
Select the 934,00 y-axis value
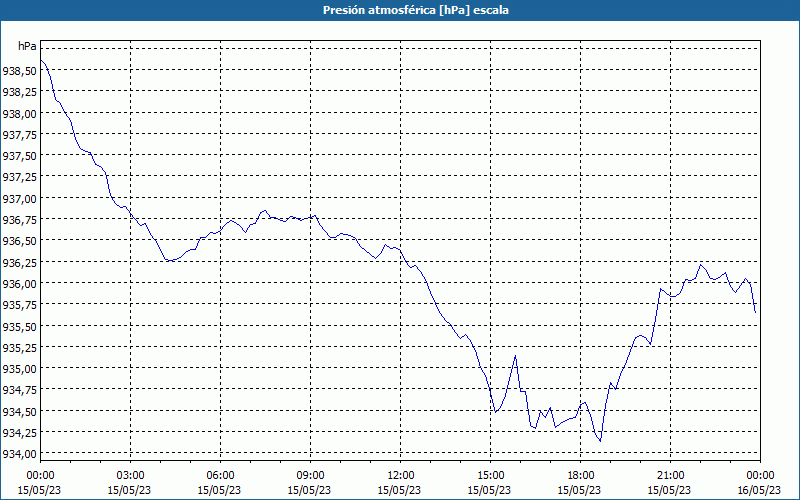(x=19, y=453)
